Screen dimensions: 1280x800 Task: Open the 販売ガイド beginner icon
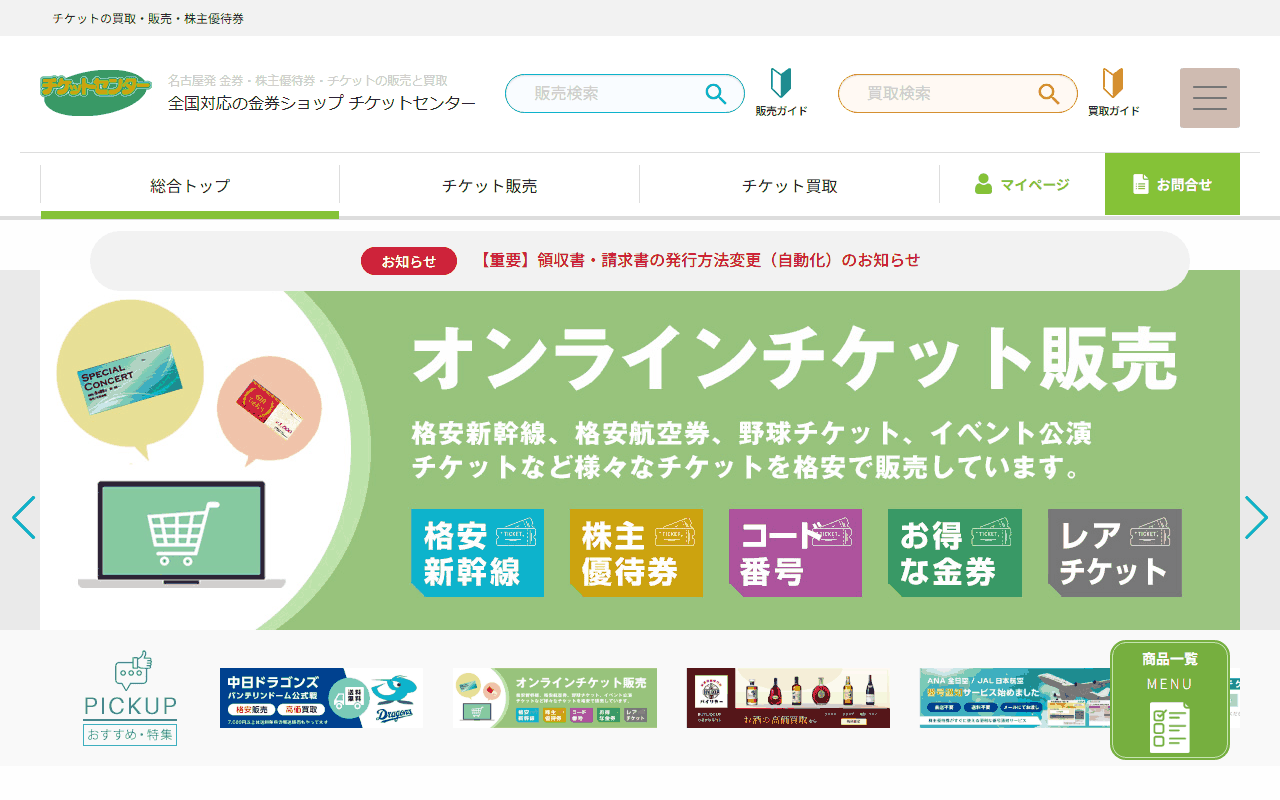pyautogui.click(x=781, y=93)
